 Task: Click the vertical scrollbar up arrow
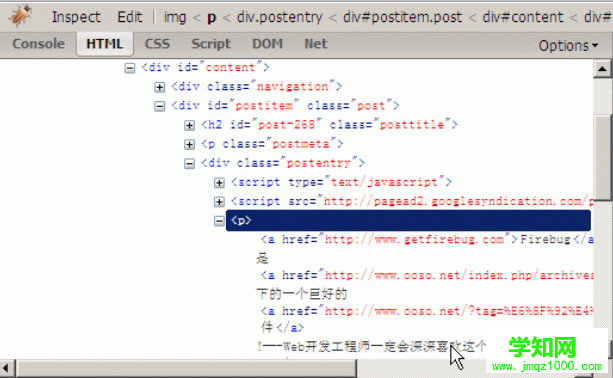click(x=602, y=69)
